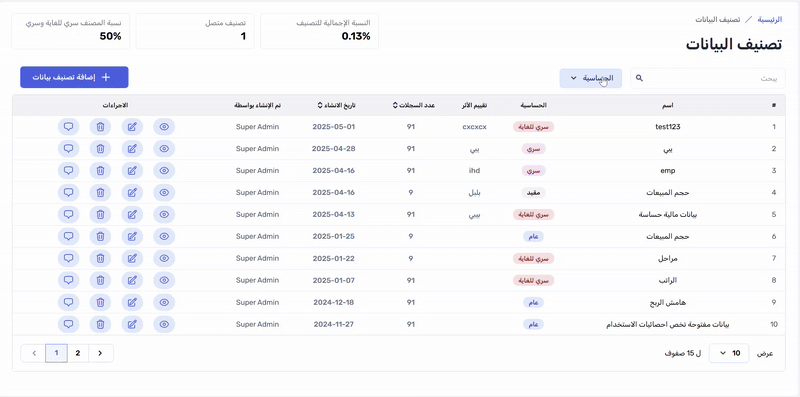Click the ihd impact assessment cell

pos(474,171)
